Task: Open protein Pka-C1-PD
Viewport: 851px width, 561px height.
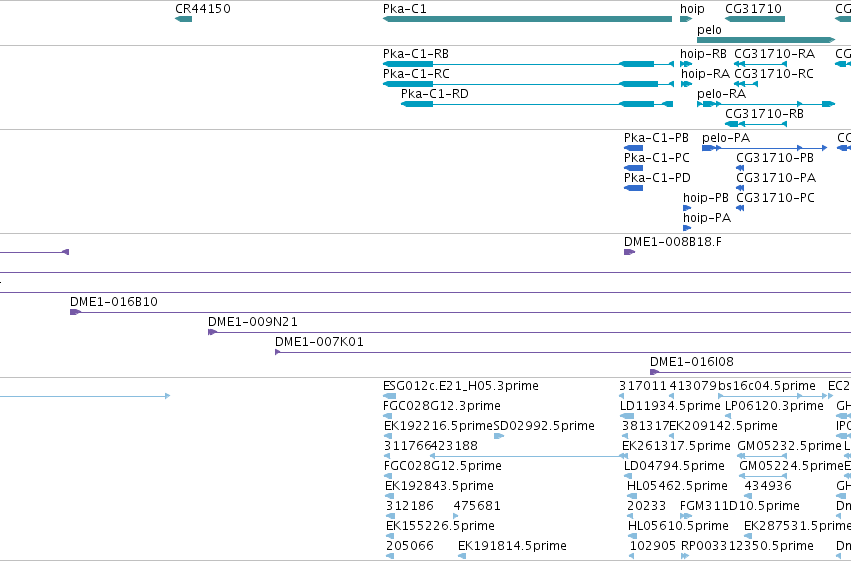Action: click(x=633, y=188)
